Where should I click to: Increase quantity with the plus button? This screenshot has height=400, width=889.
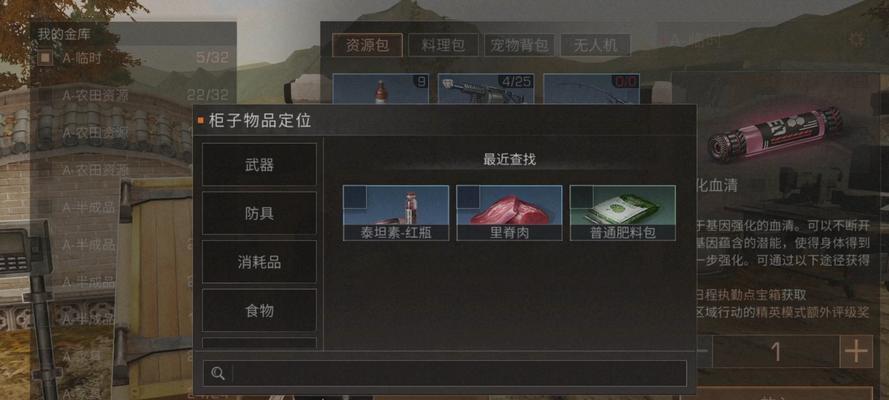(x=856, y=352)
